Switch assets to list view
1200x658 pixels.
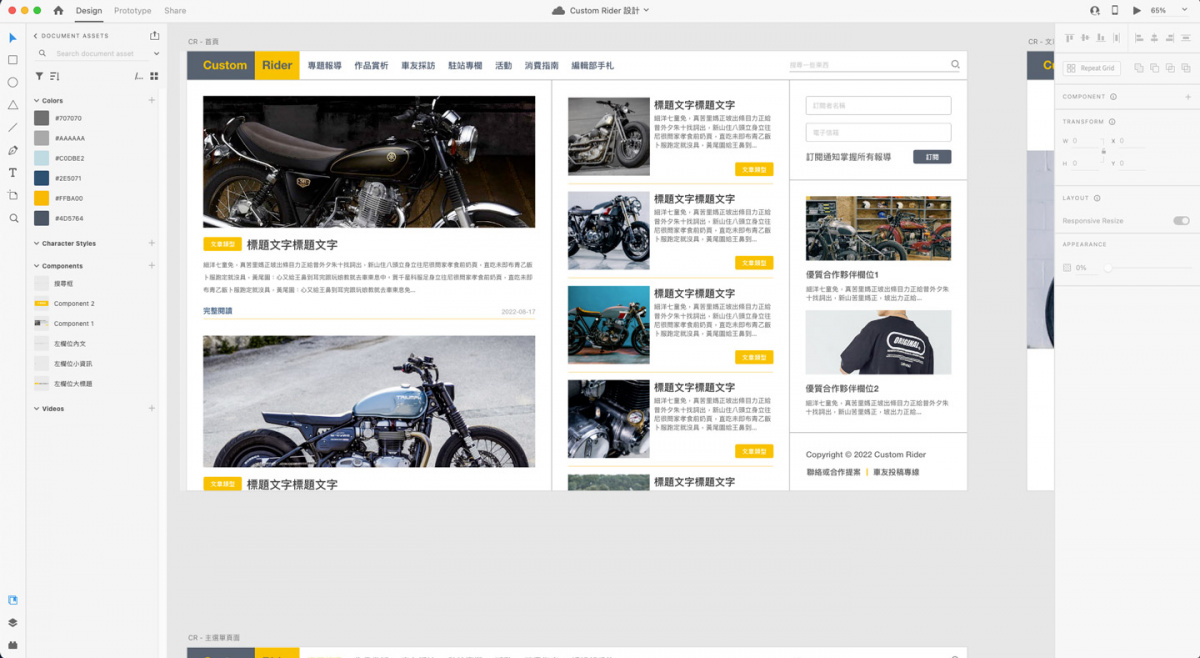pos(139,76)
